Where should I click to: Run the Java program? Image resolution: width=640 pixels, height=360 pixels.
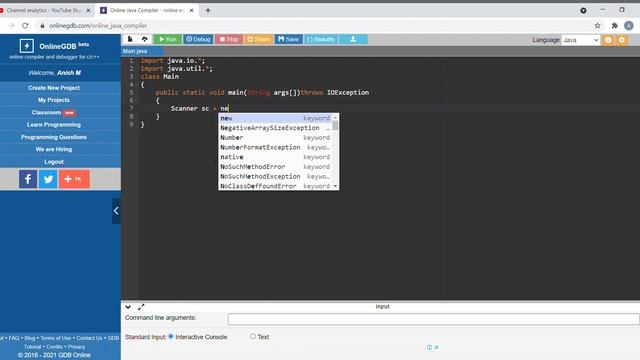168,39
